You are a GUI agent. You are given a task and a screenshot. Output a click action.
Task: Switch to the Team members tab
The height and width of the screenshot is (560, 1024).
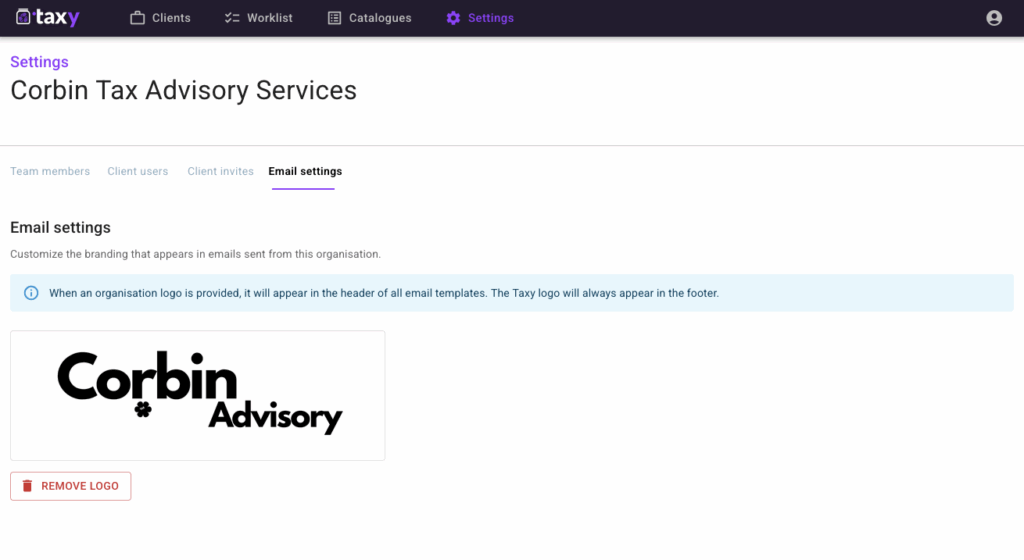pos(50,171)
